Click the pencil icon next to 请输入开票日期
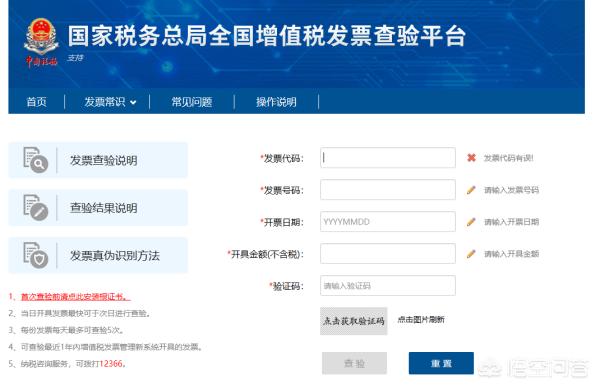Image resolution: width=600 pixels, height=389 pixels. point(471,222)
